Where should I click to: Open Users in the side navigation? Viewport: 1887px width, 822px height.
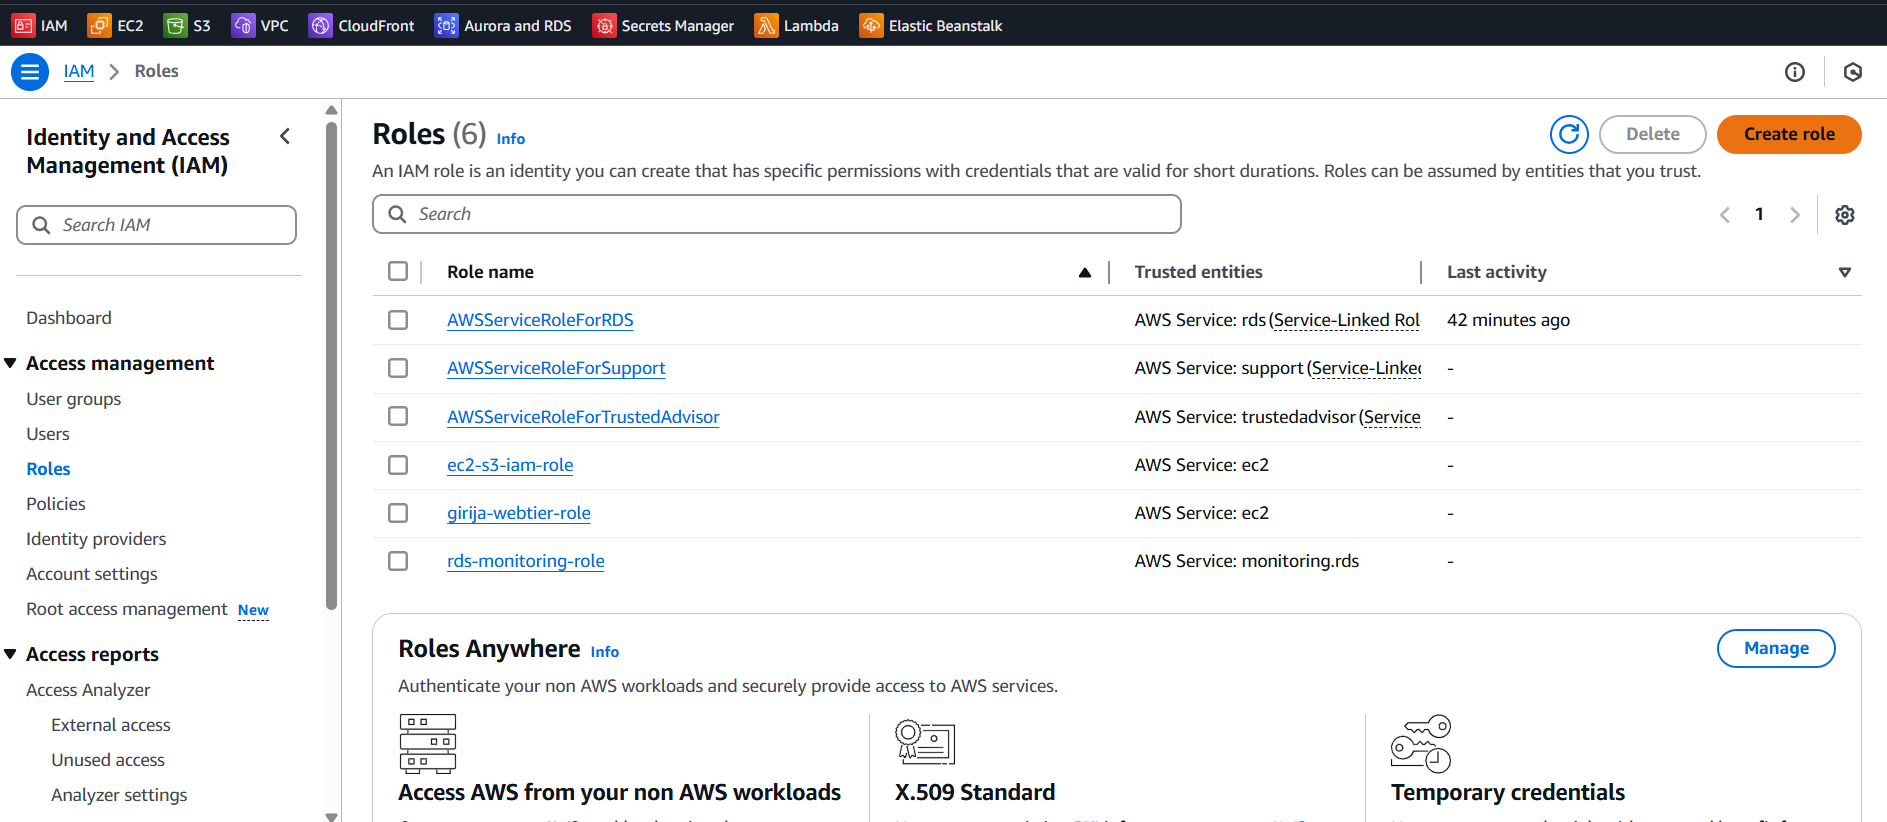tap(48, 434)
